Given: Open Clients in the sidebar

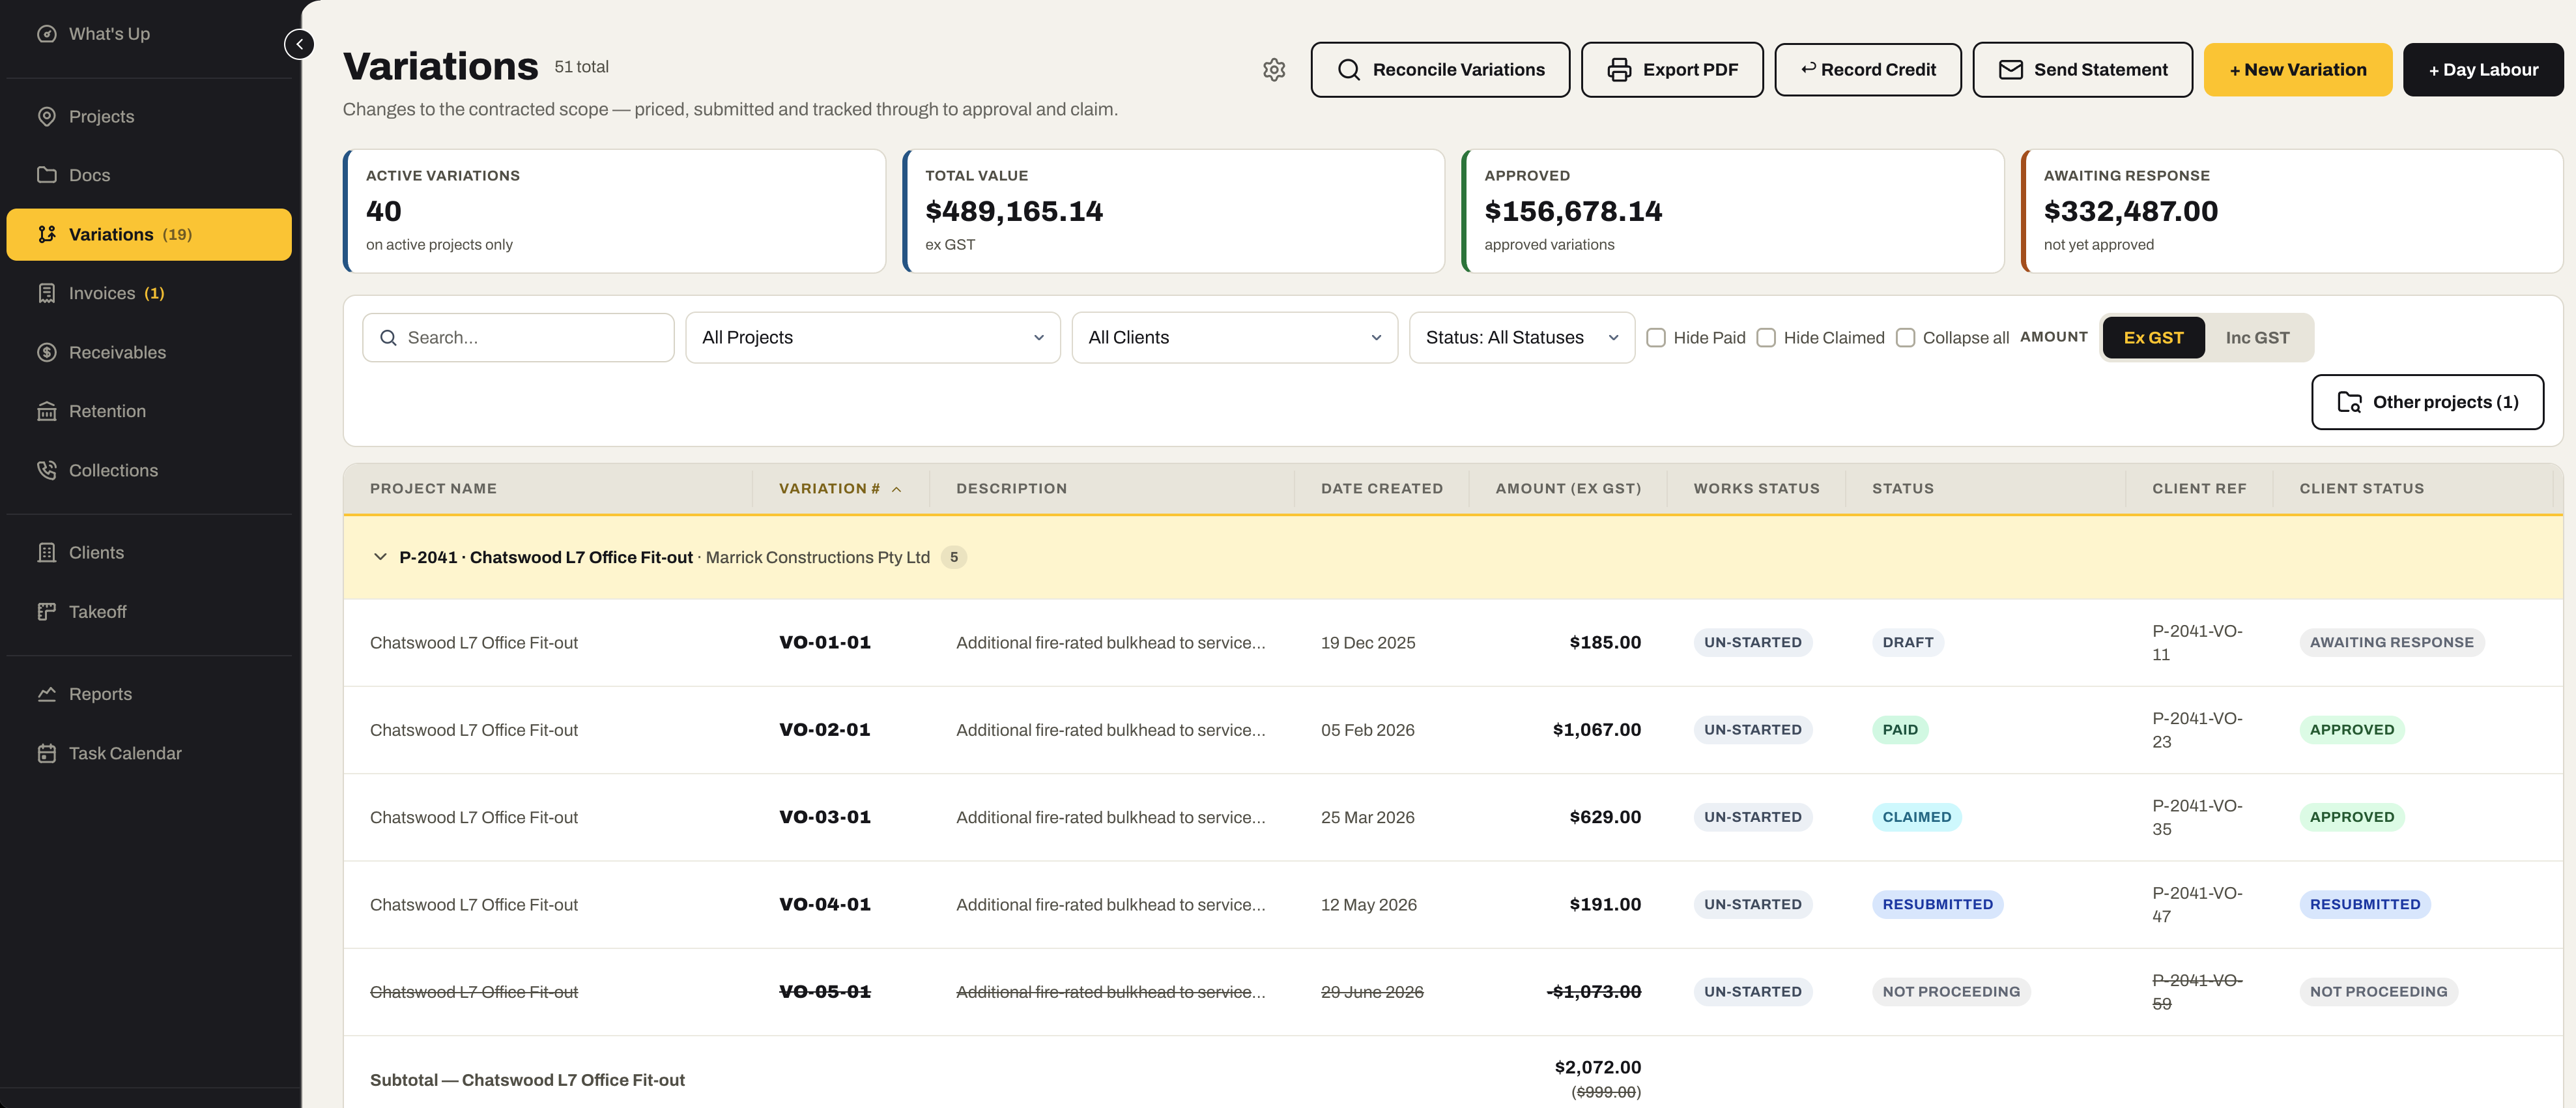Looking at the screenshot, I should click(149, 552).
